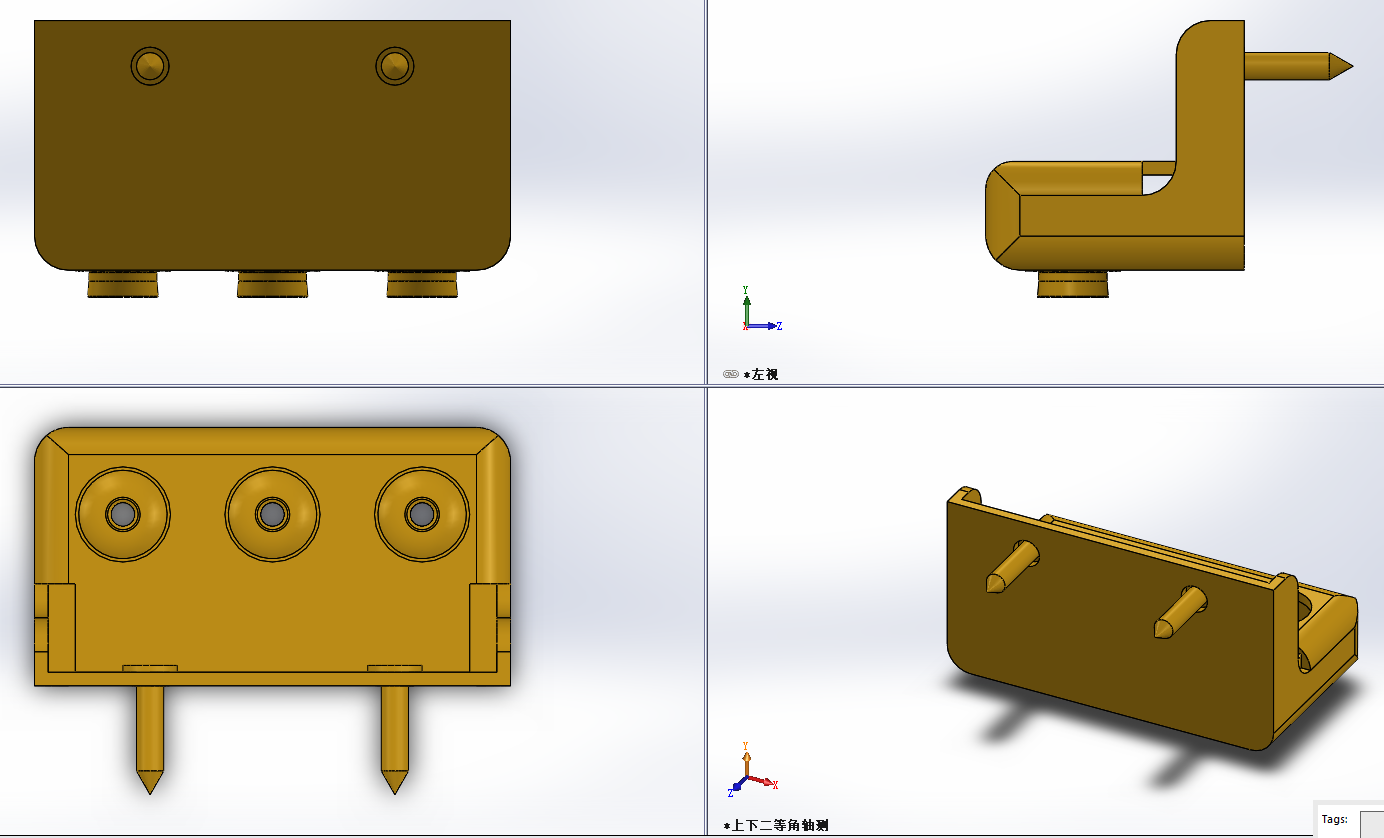Select the center circular boss in the bottom-left viewport

pos(272,514)
